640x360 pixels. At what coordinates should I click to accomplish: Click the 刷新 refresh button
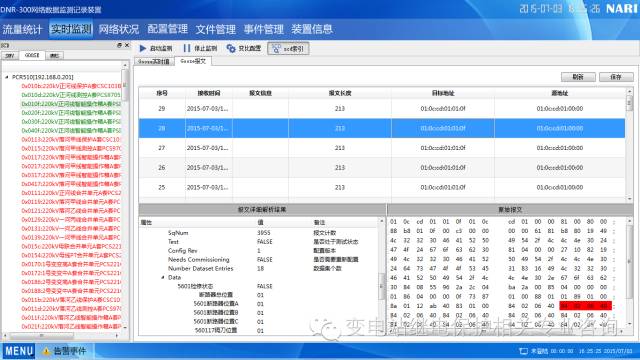point(578,77)
